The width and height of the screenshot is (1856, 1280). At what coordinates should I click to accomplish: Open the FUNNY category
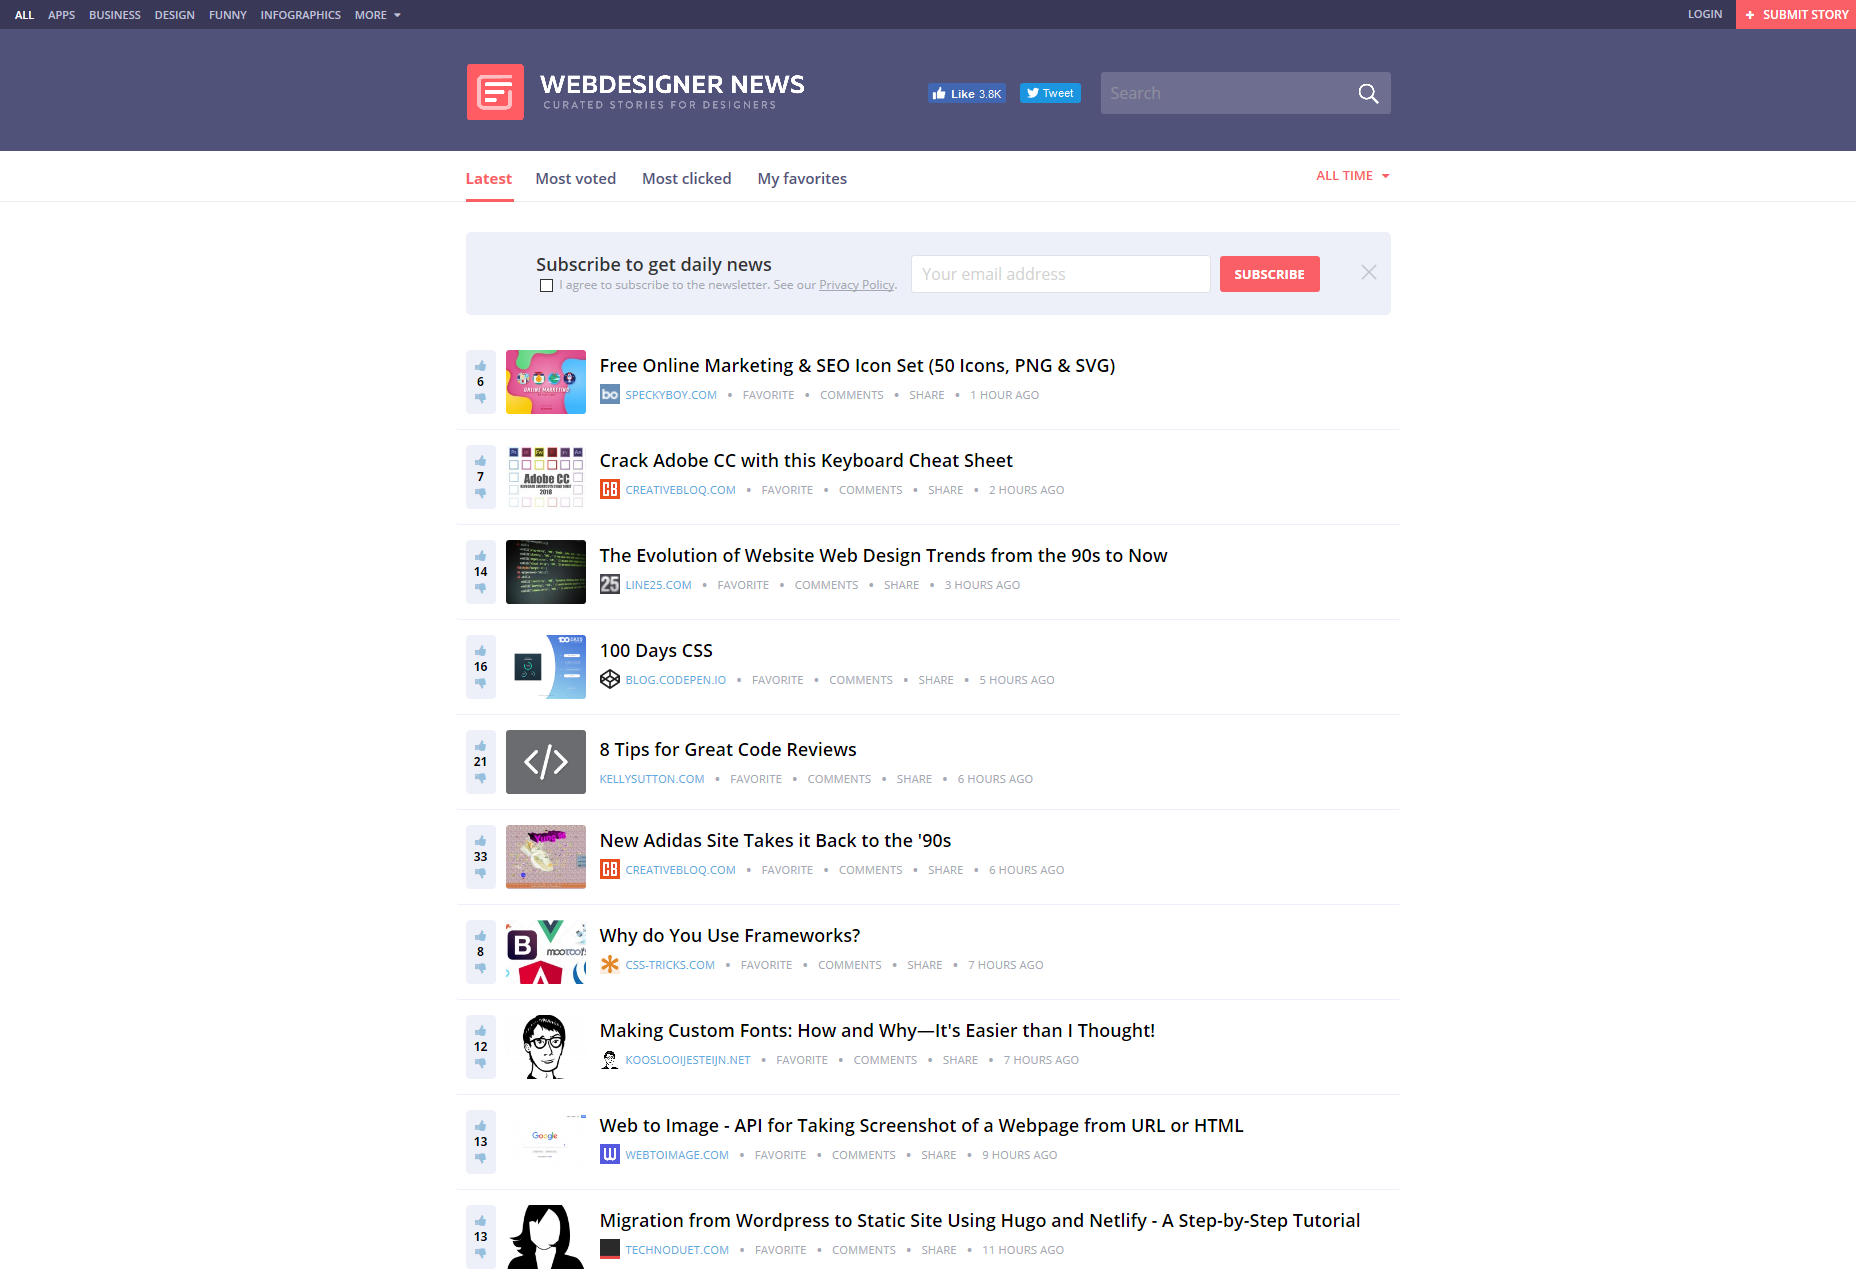[x=227, y=15]
